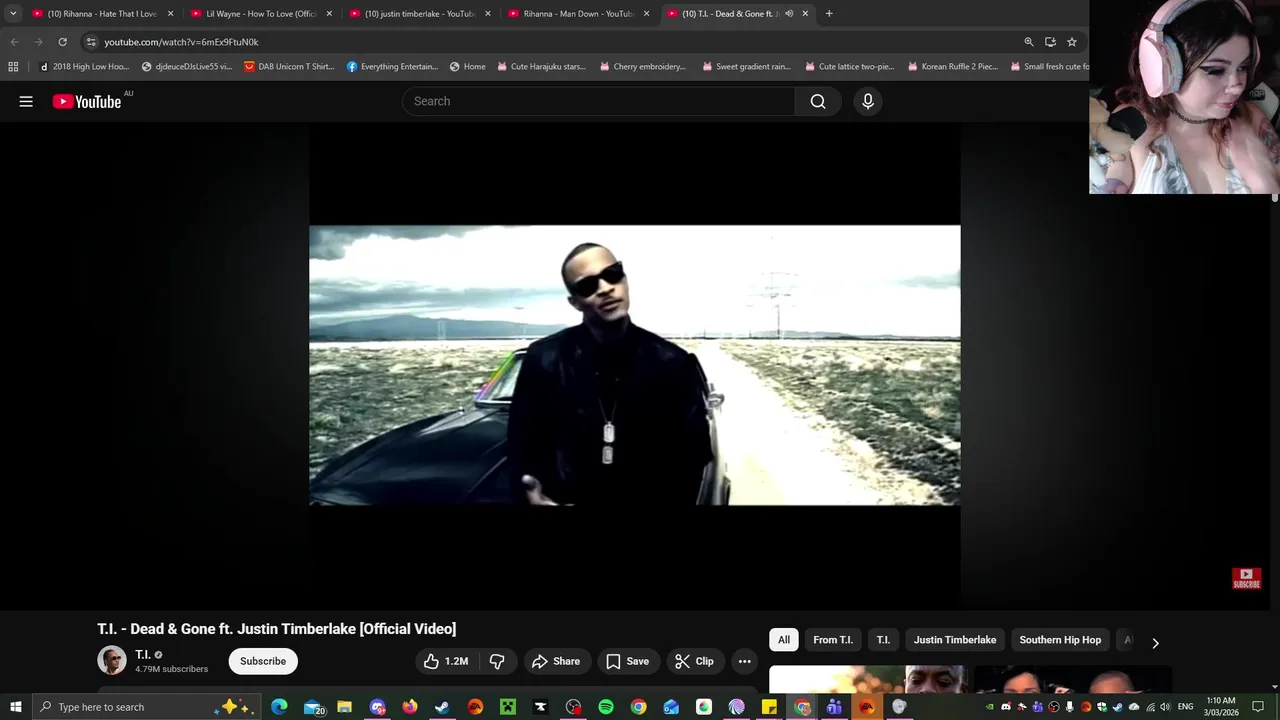Select the Justin Timberlake filter chip
Screen dimensions: 1280x720
[955, 640]
